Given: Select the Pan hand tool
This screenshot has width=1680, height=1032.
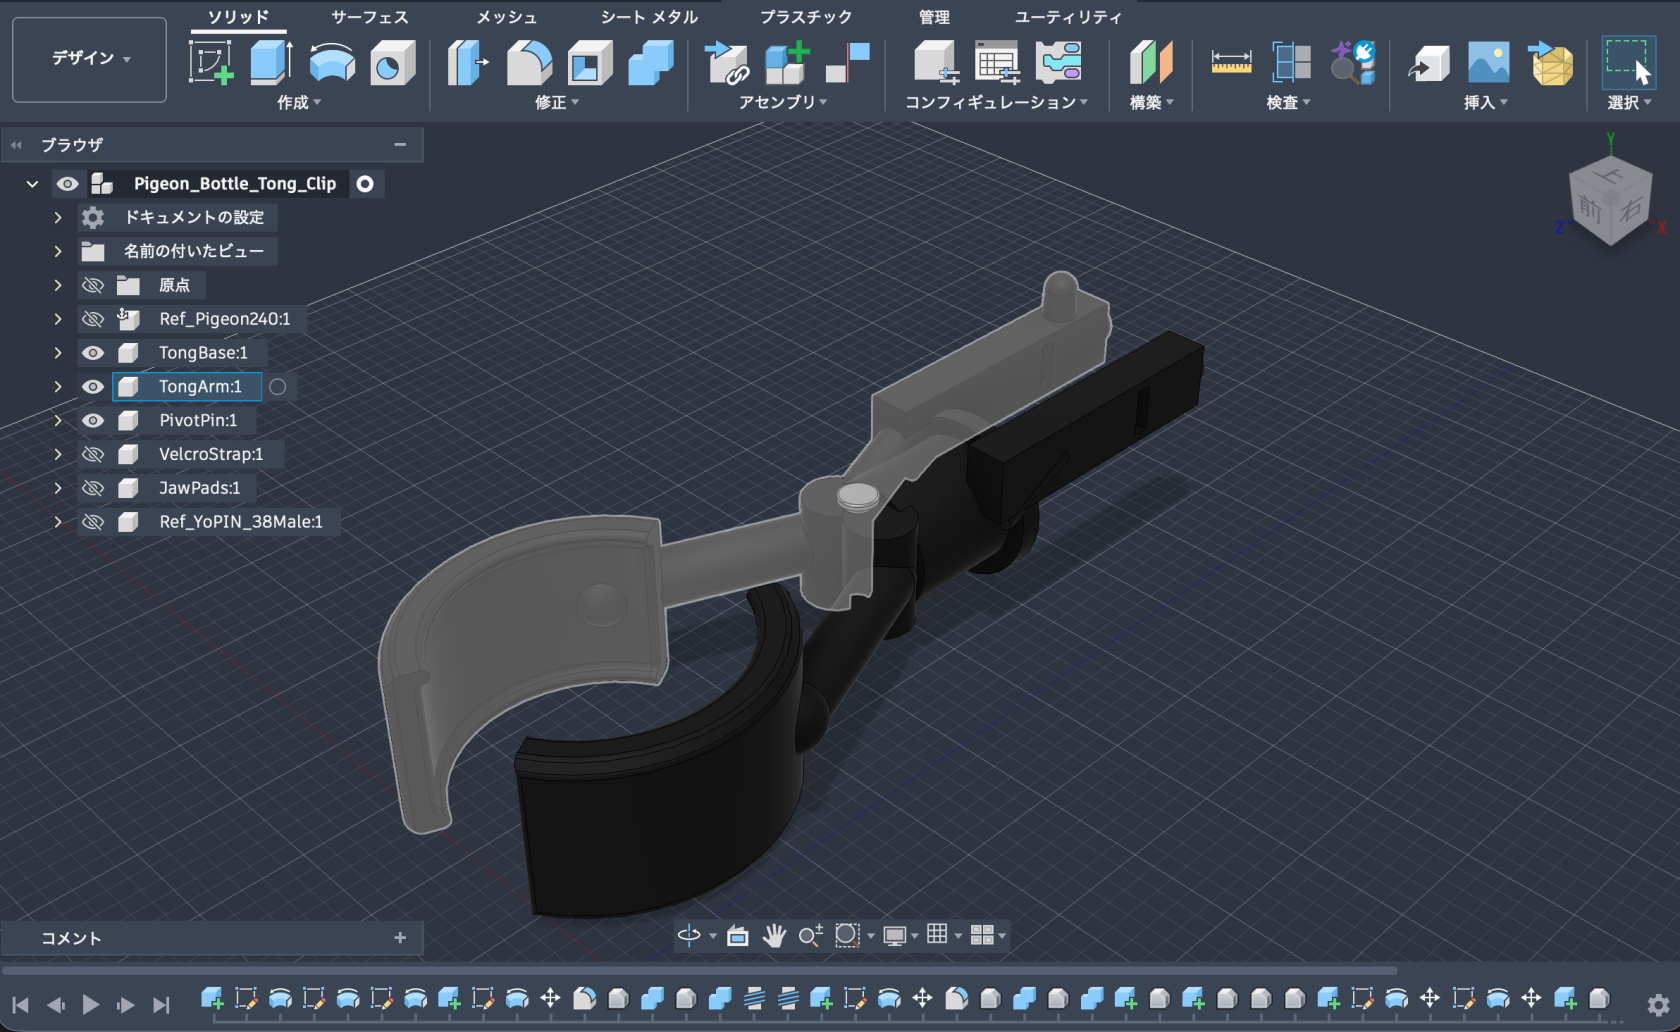Looking at the screenshot, I should [x=774, y=935].
